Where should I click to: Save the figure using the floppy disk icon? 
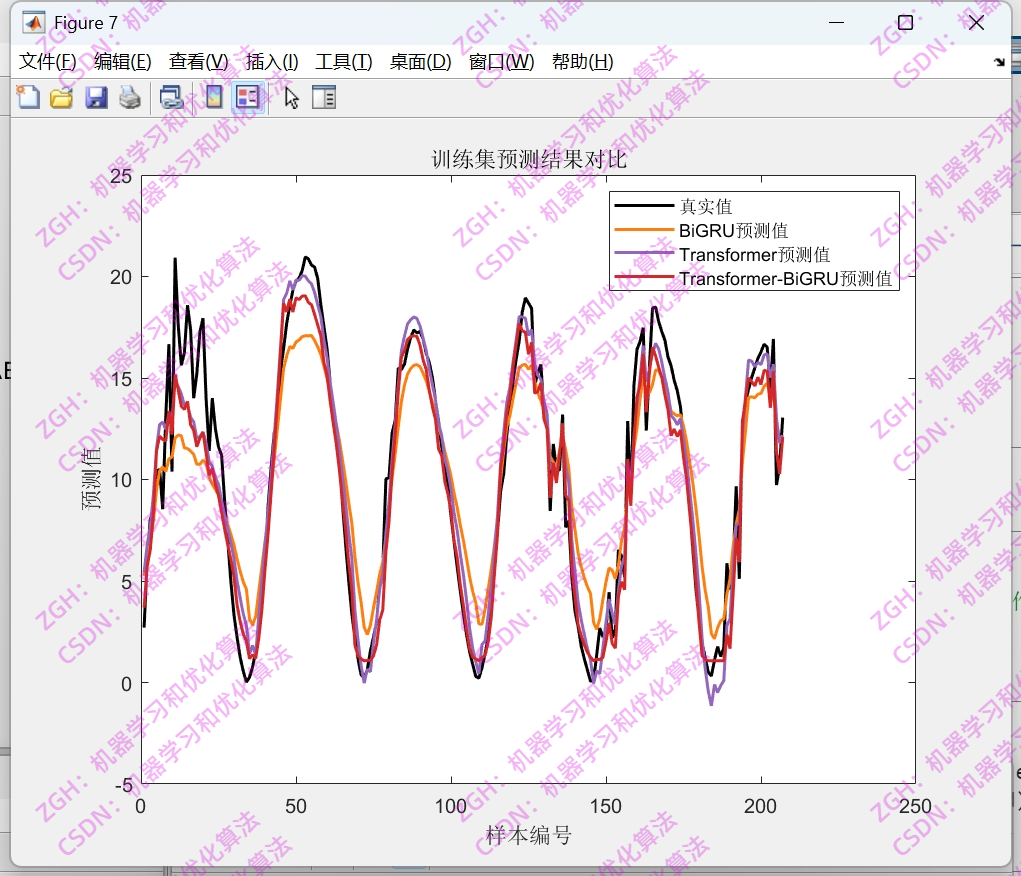click(95, 97)
